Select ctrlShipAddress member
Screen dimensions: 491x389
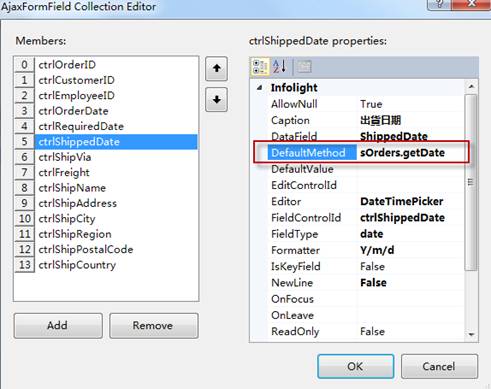pyautogui.click(x=106, y=203)
